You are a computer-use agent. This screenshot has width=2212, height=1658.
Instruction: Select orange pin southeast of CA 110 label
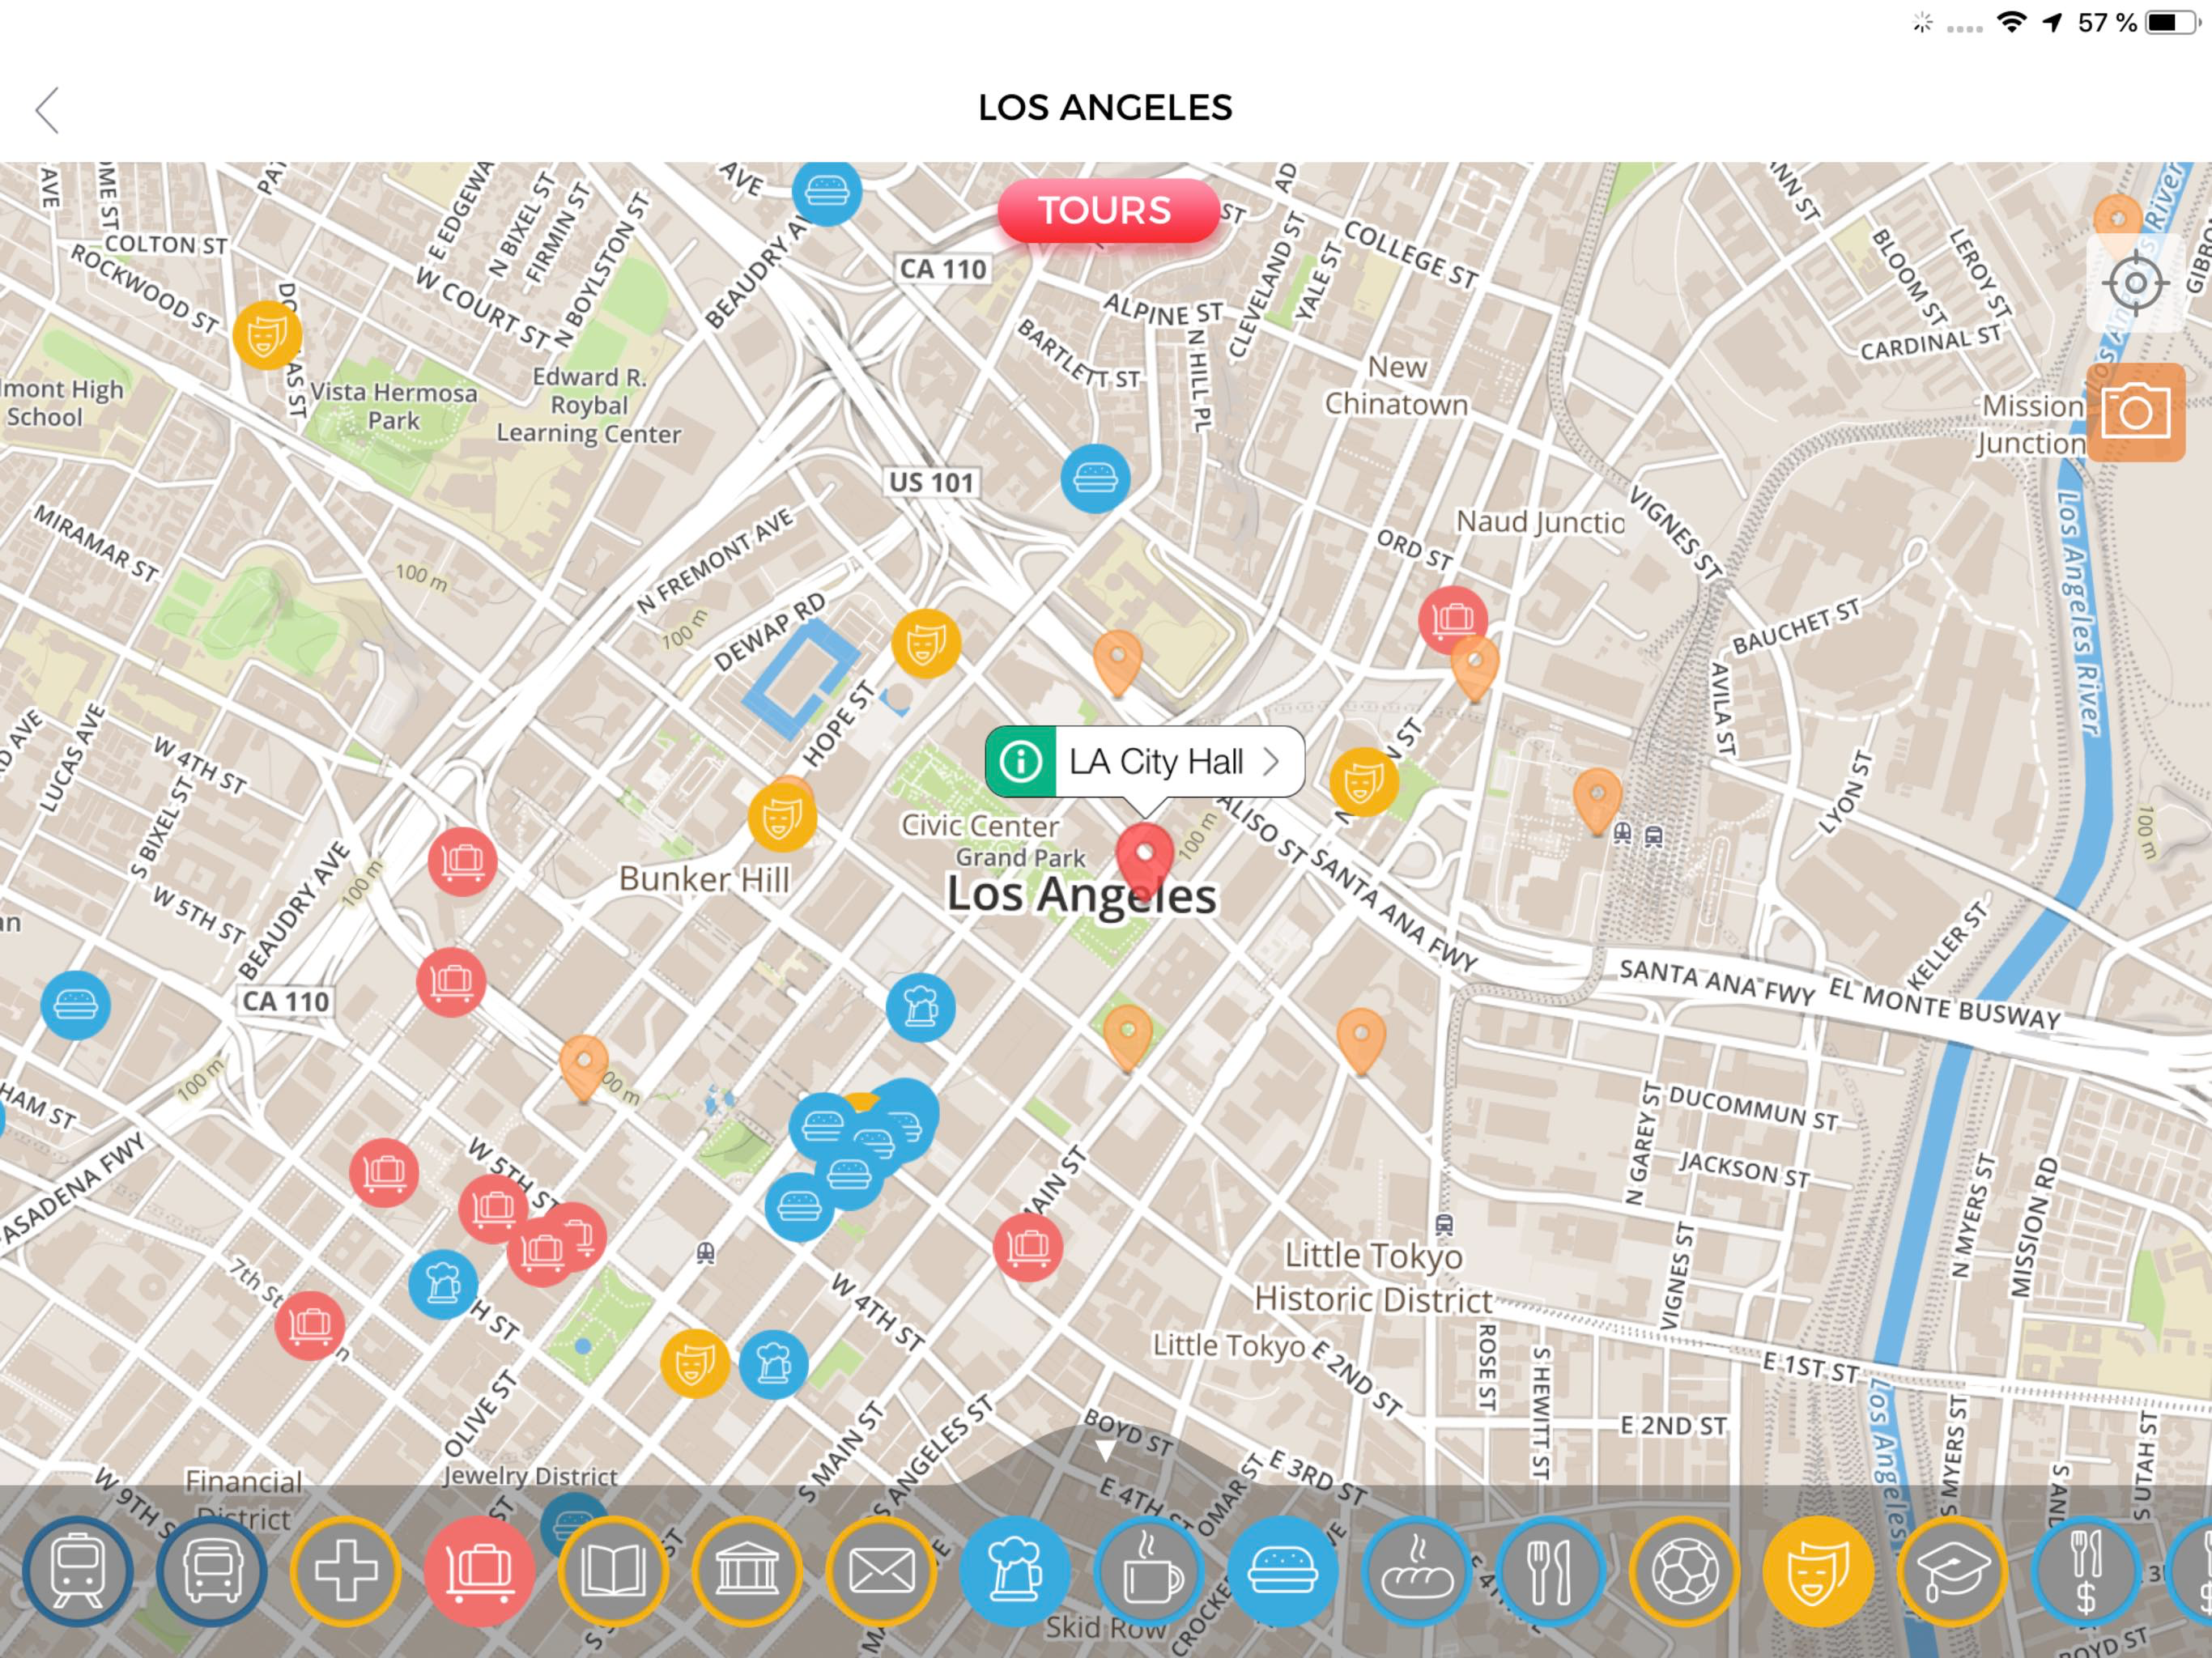584,1067
